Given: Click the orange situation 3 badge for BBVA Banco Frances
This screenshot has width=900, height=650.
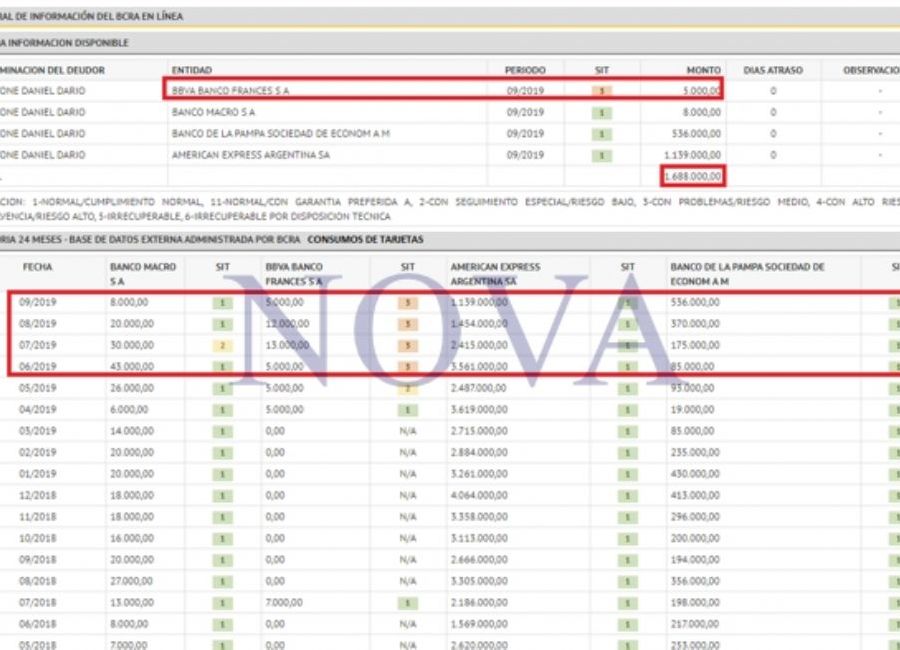Looking at the screenshot, I should point(601,91).
